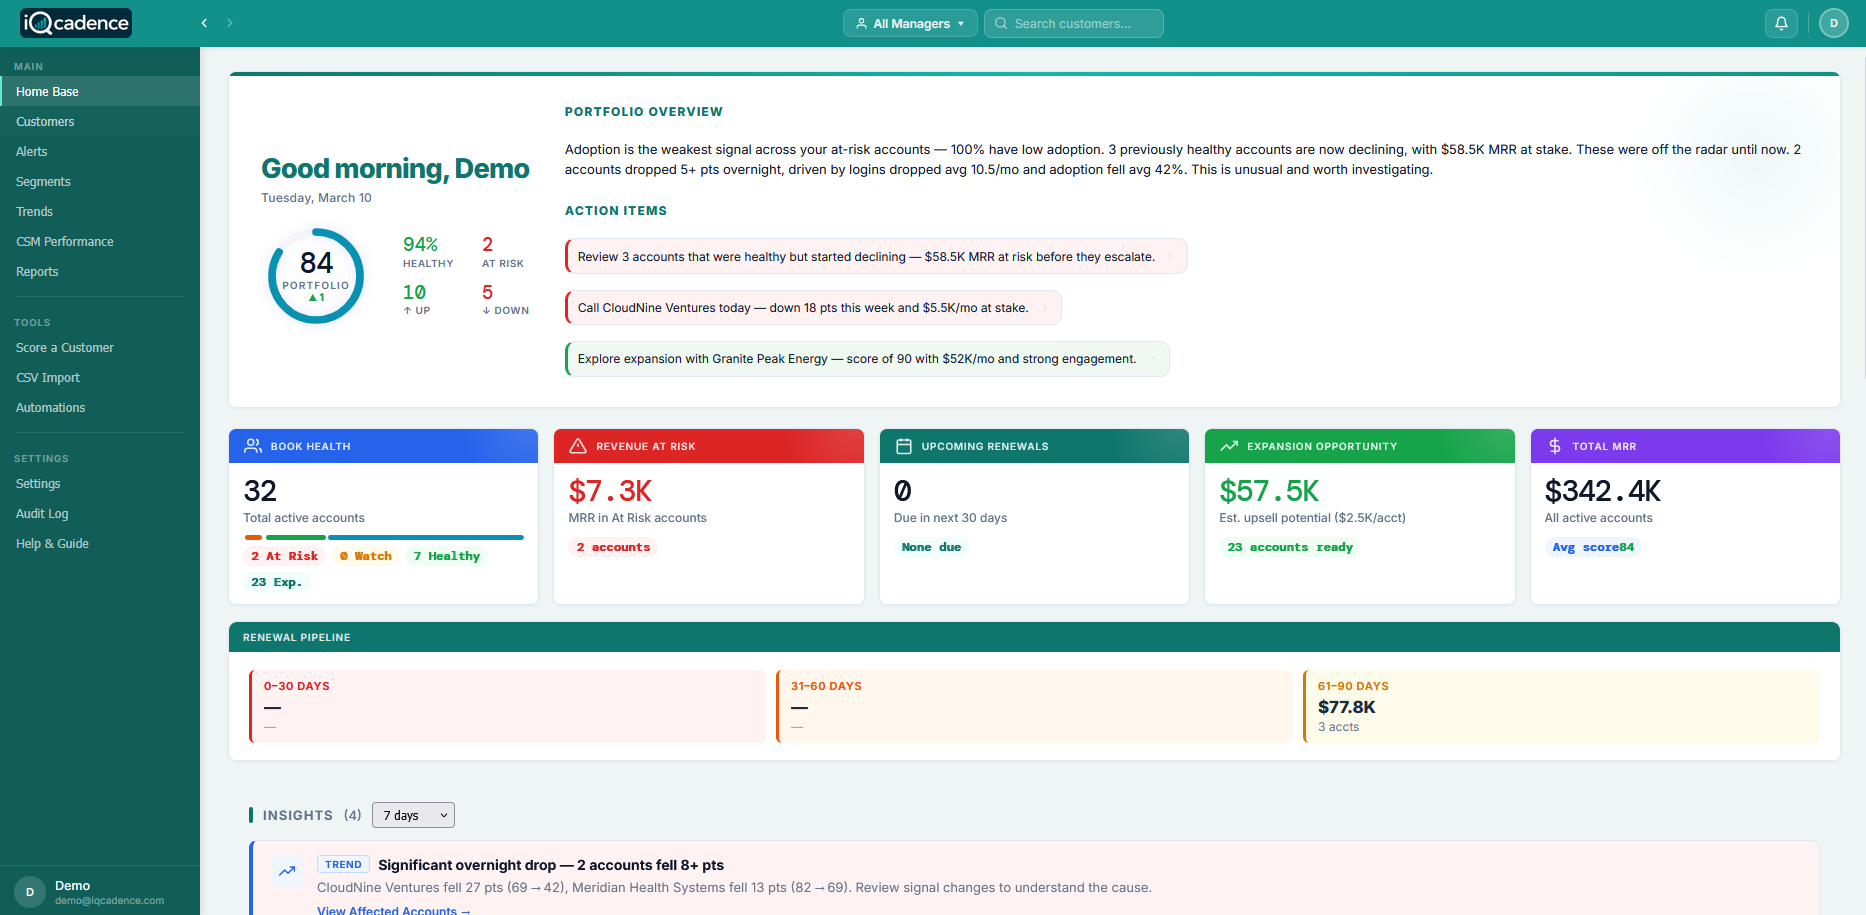Click the iQcadence logo
1866x915 pixels.
(75, 22)
